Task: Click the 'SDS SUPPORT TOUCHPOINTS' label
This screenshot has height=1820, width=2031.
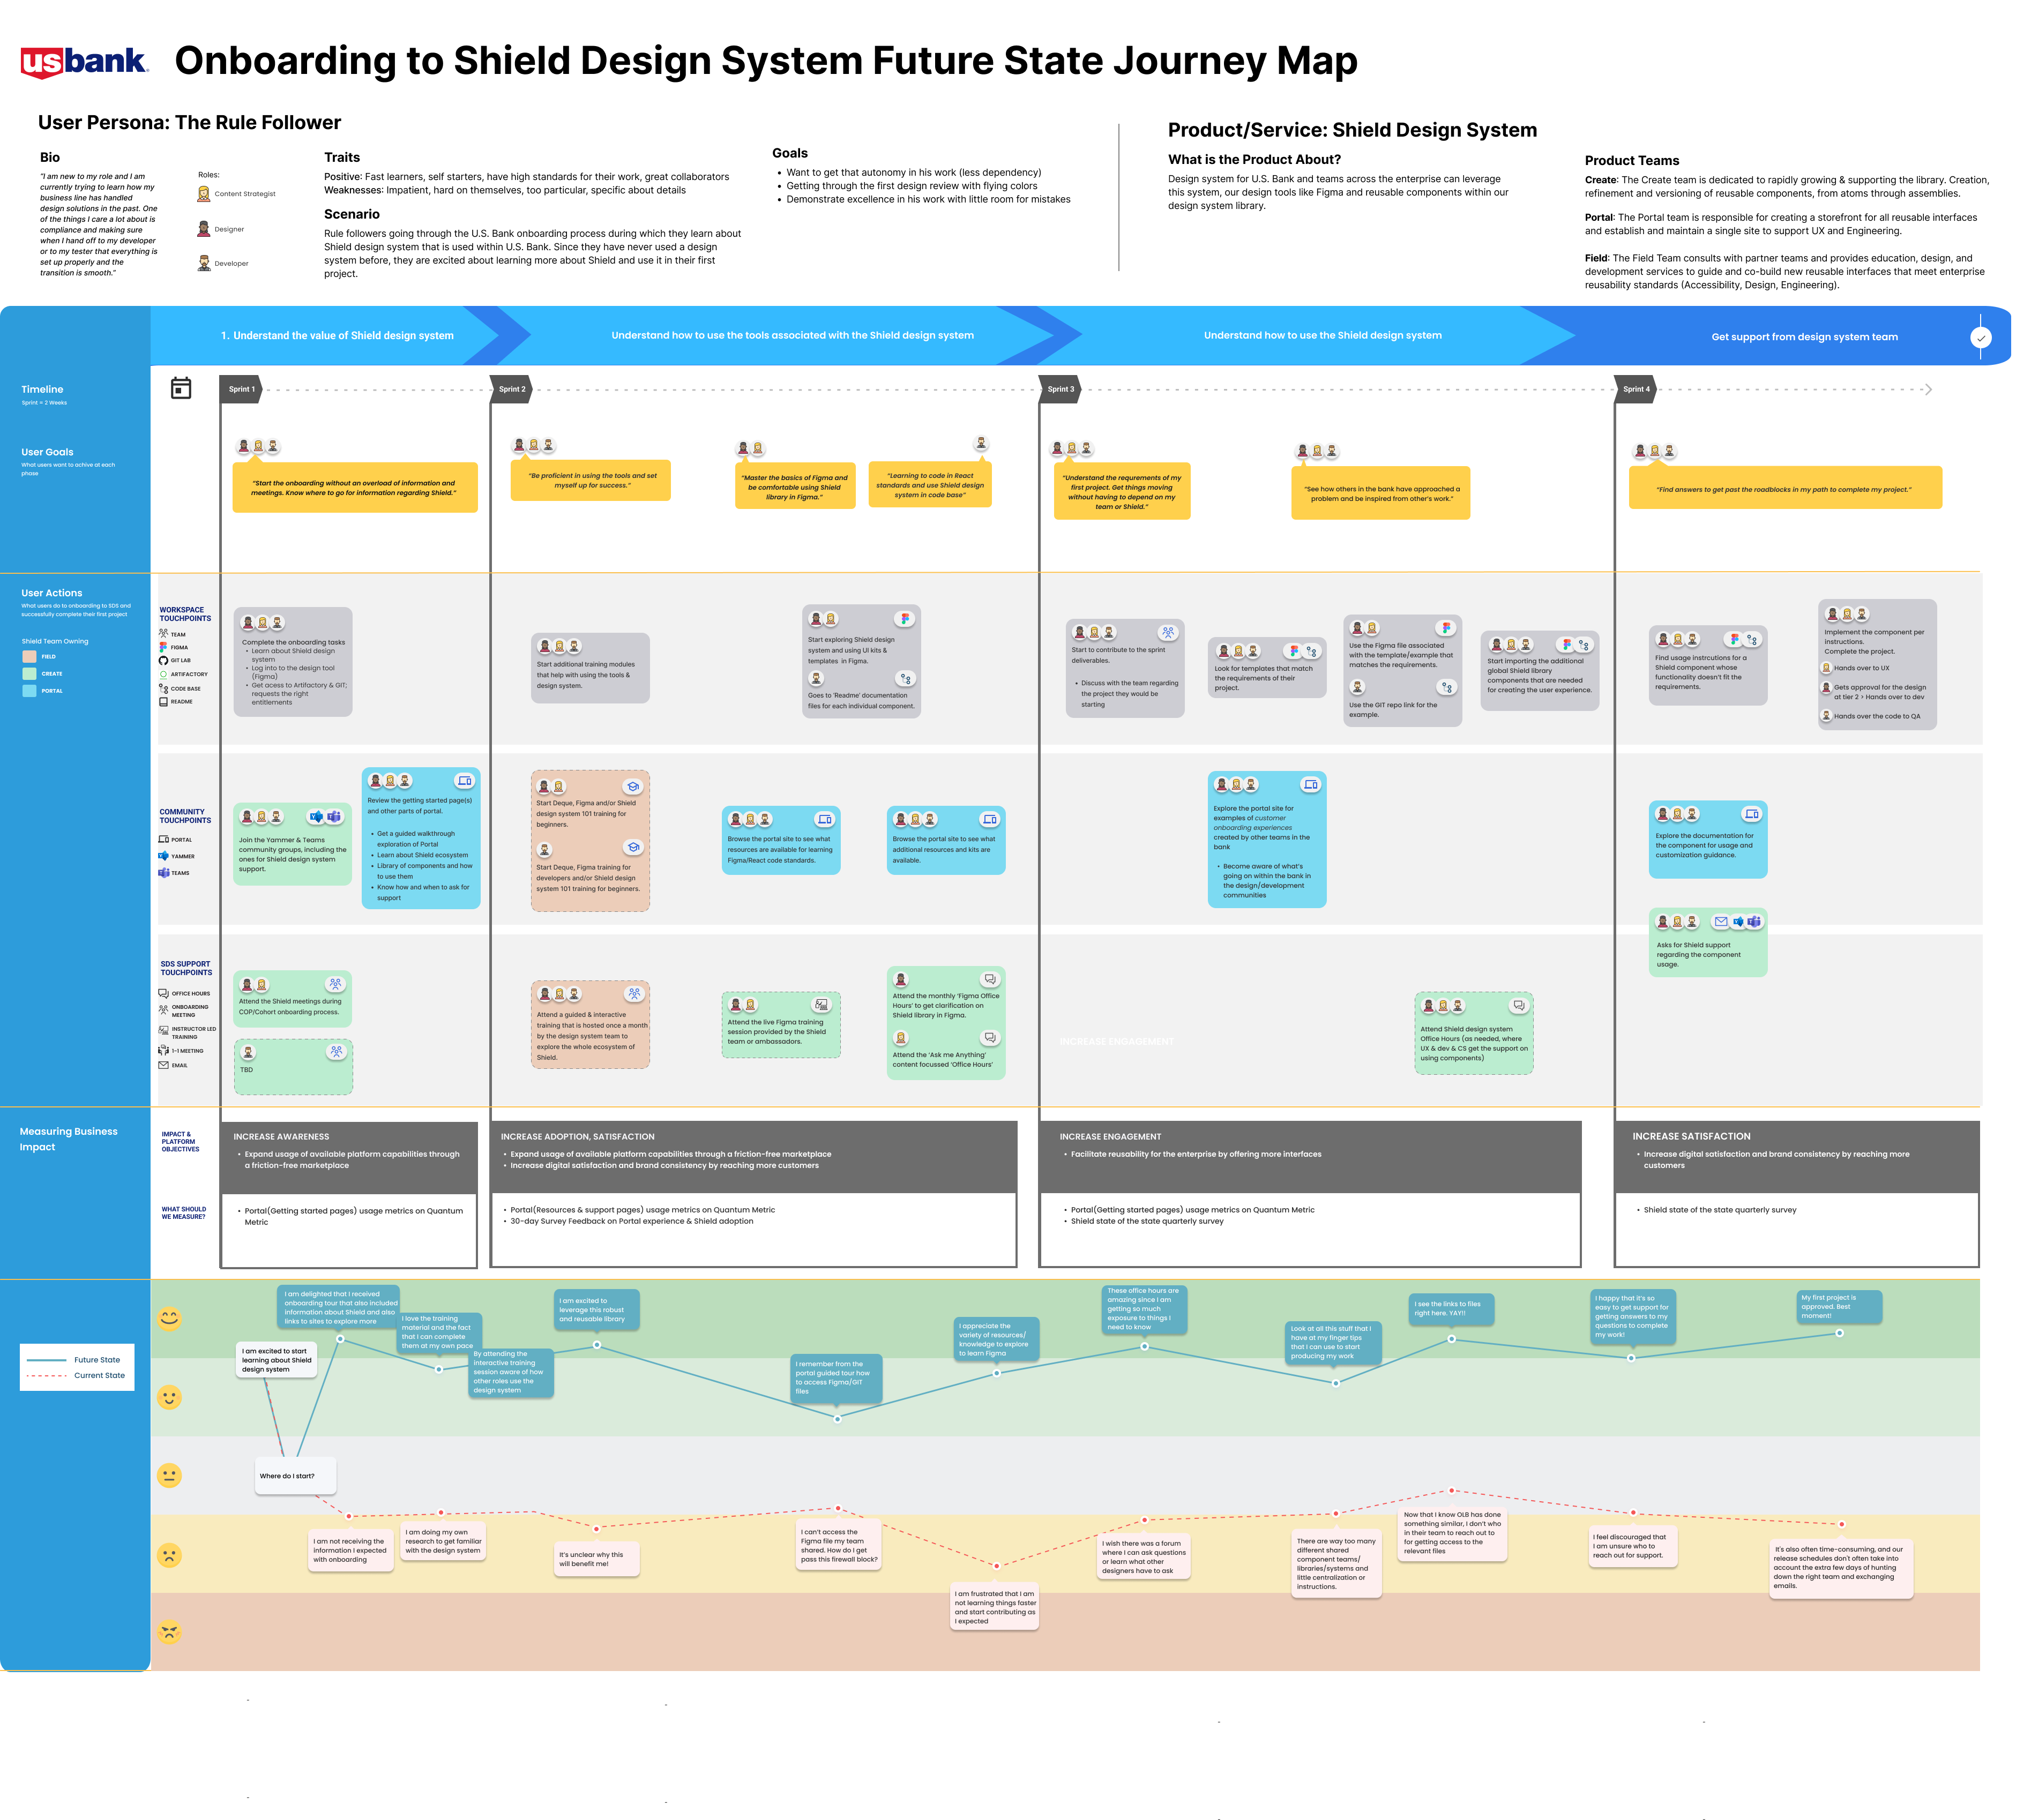Action: 186,968
